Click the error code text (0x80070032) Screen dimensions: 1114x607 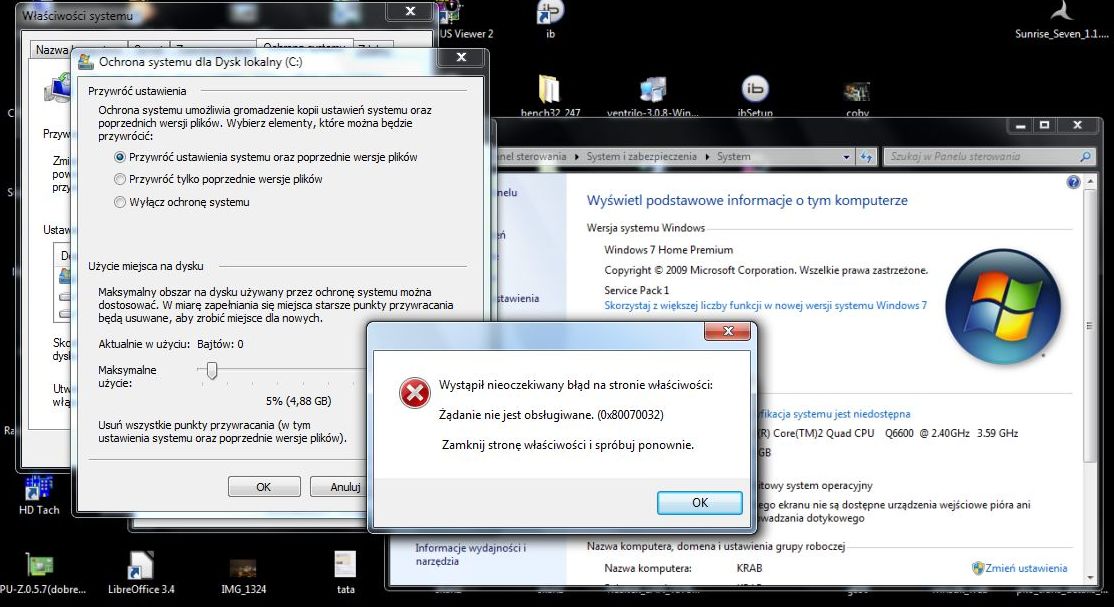click(x=630, y=414)
